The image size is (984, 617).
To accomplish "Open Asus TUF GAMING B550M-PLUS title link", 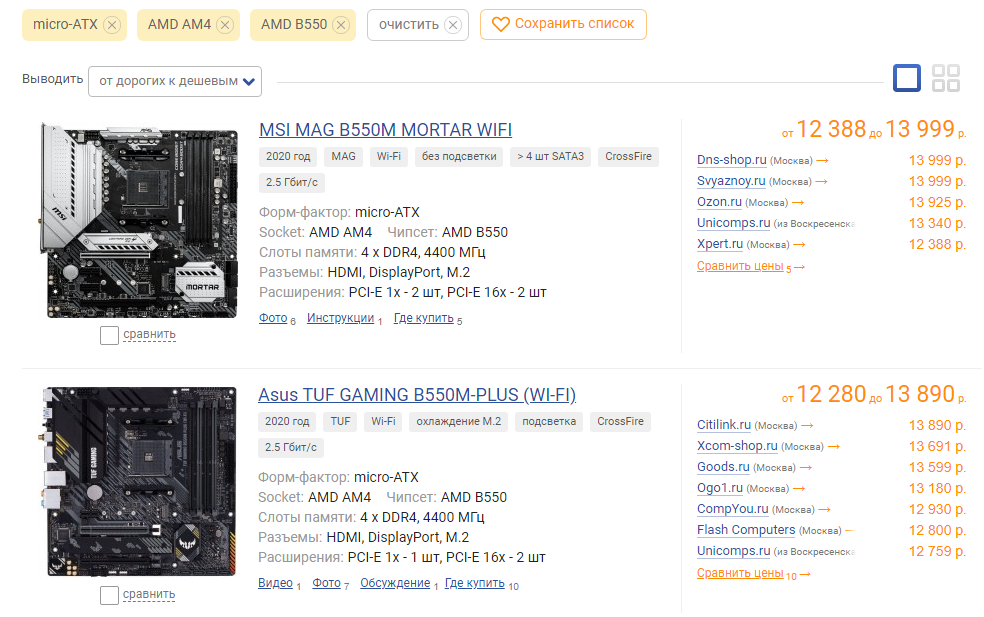I will [417, 395].
